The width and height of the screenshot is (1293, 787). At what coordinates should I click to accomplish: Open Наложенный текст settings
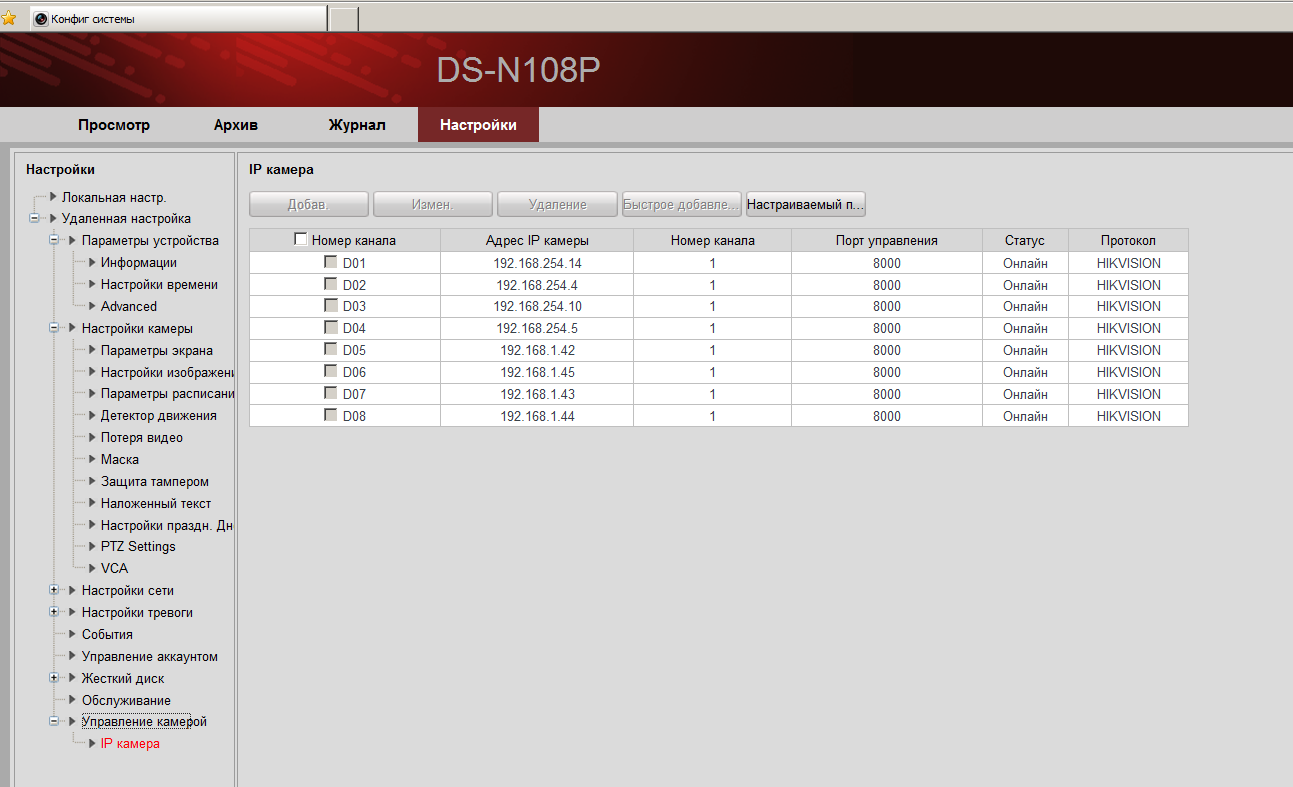pyautogui.click(x=156, y=504)
